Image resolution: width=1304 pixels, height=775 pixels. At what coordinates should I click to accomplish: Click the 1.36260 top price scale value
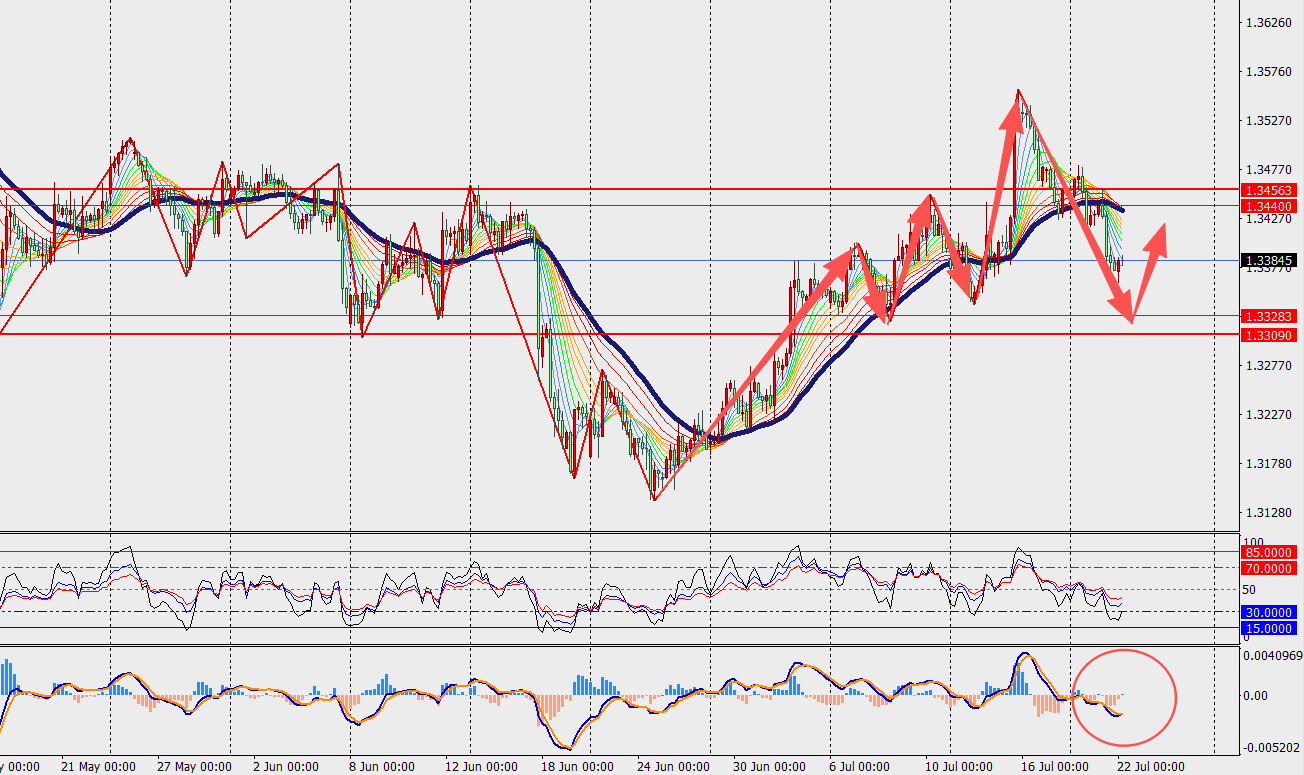coord(1269,23)
